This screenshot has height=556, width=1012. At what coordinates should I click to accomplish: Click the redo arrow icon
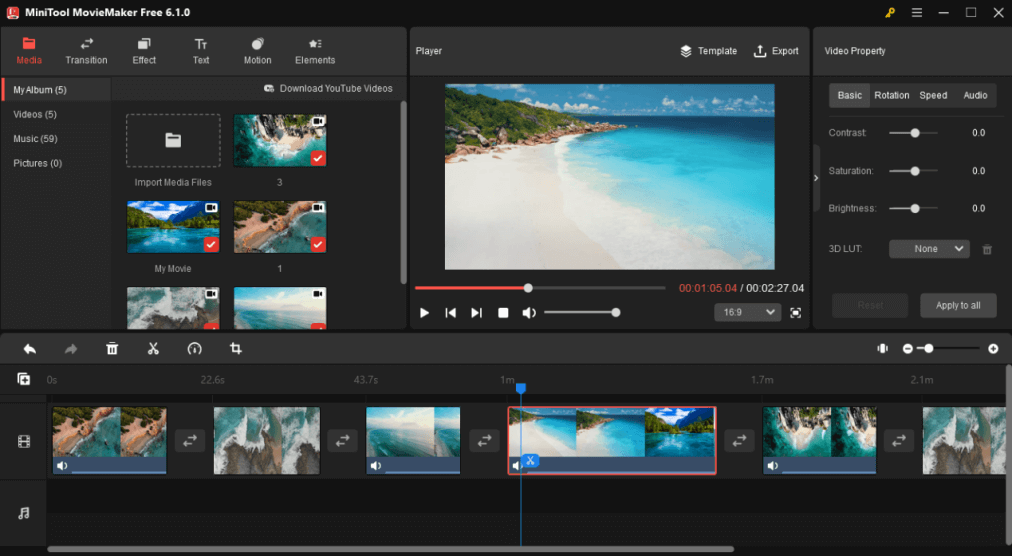(x=70, y=349)
